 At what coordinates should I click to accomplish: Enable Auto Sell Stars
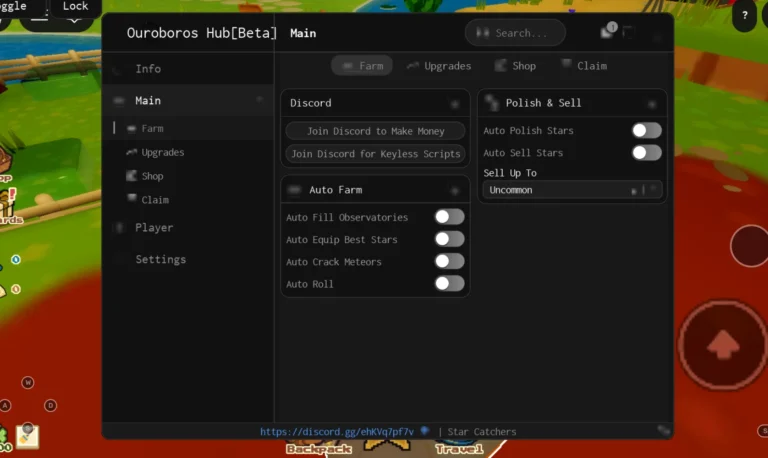tap(647, 152)
